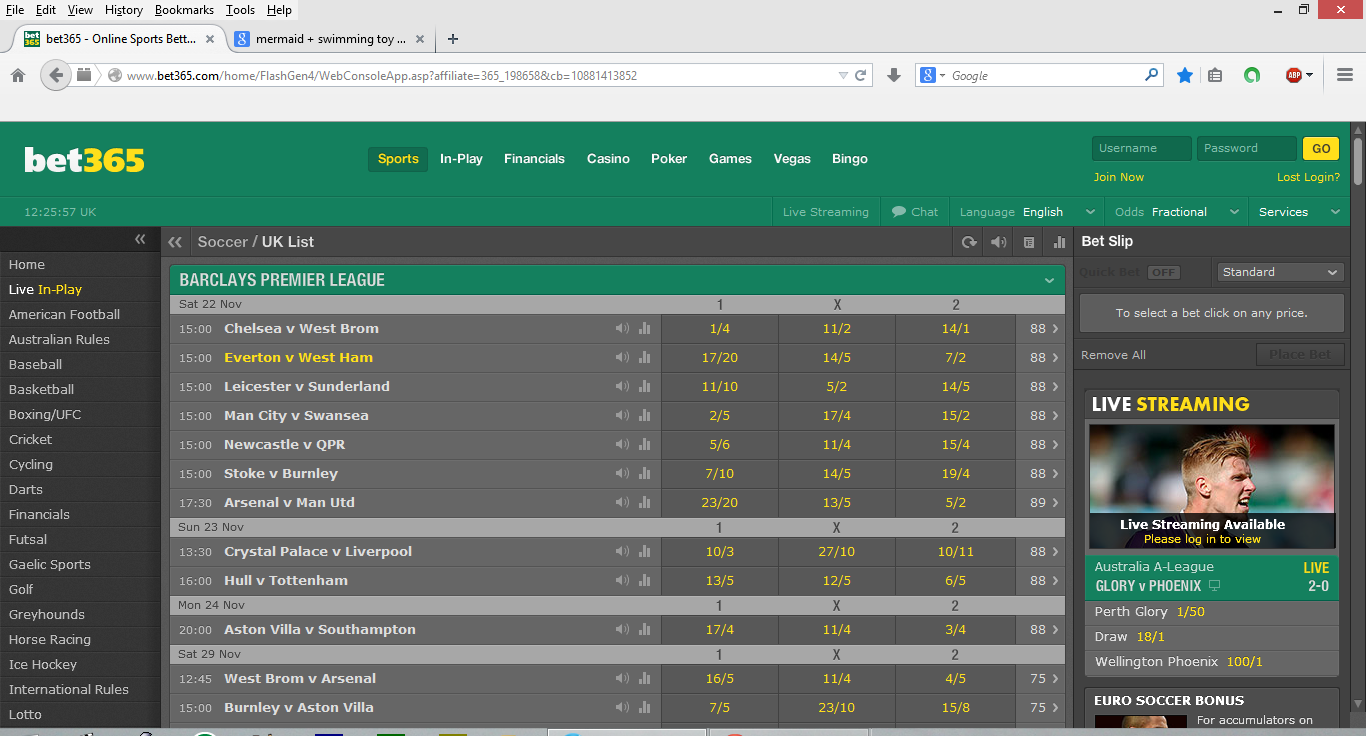Click the Join Now link
The width and height of the screenshot is (1366, 736).
pos(1118,177)
